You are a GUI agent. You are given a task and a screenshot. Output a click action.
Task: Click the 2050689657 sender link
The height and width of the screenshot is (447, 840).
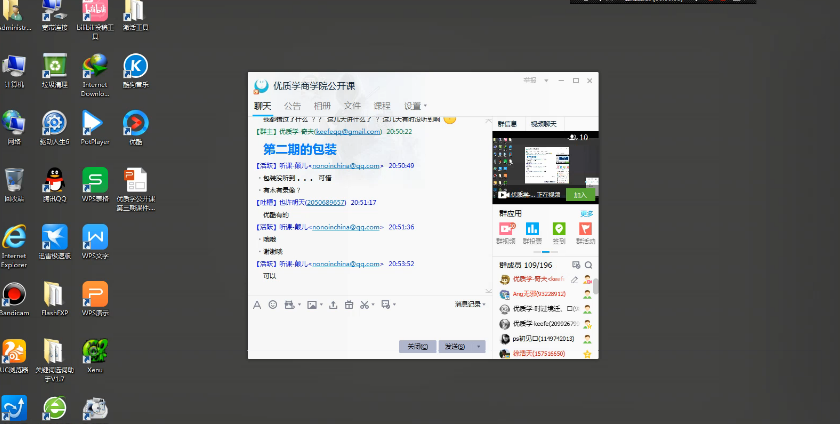click(x=326, y=203)
